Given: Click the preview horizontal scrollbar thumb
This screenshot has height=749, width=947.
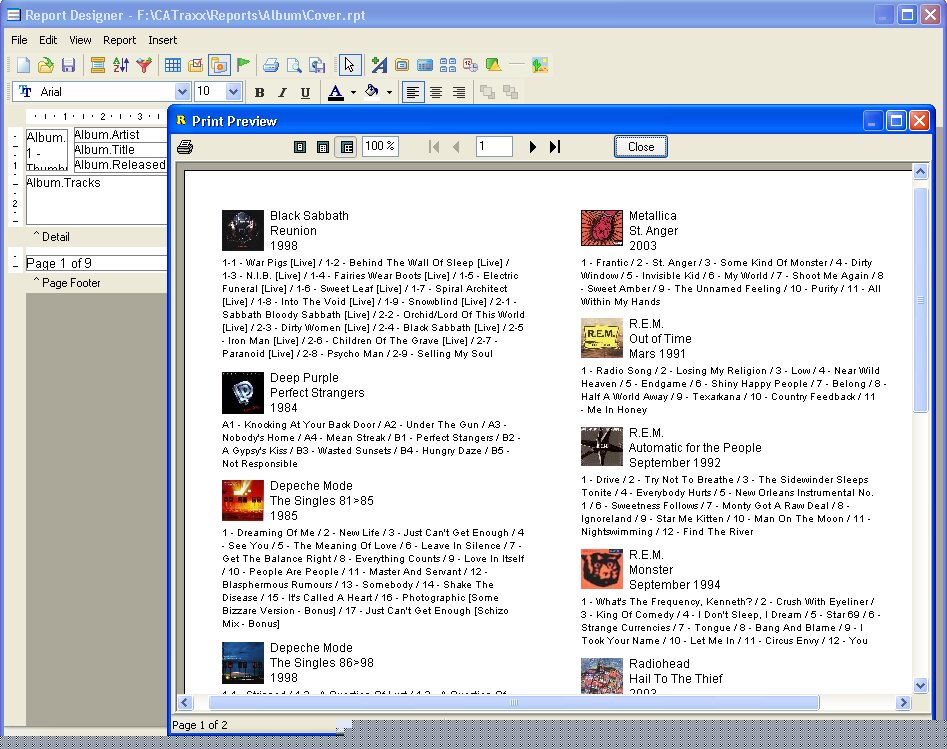Looking at the screenshot, I should coord(514,702).
